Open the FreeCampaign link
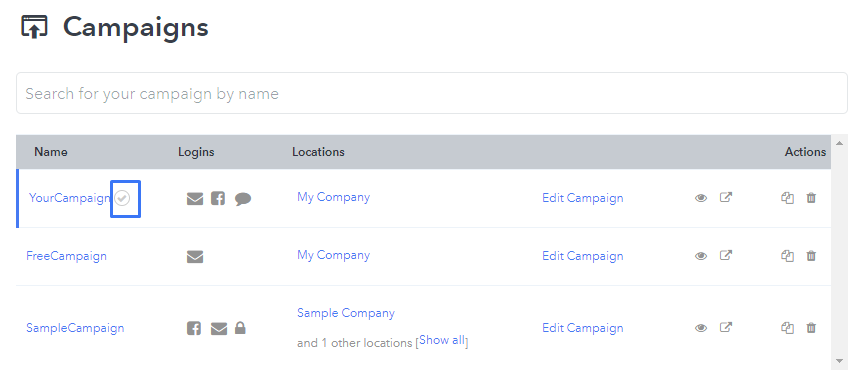 (x=66, y=256)
